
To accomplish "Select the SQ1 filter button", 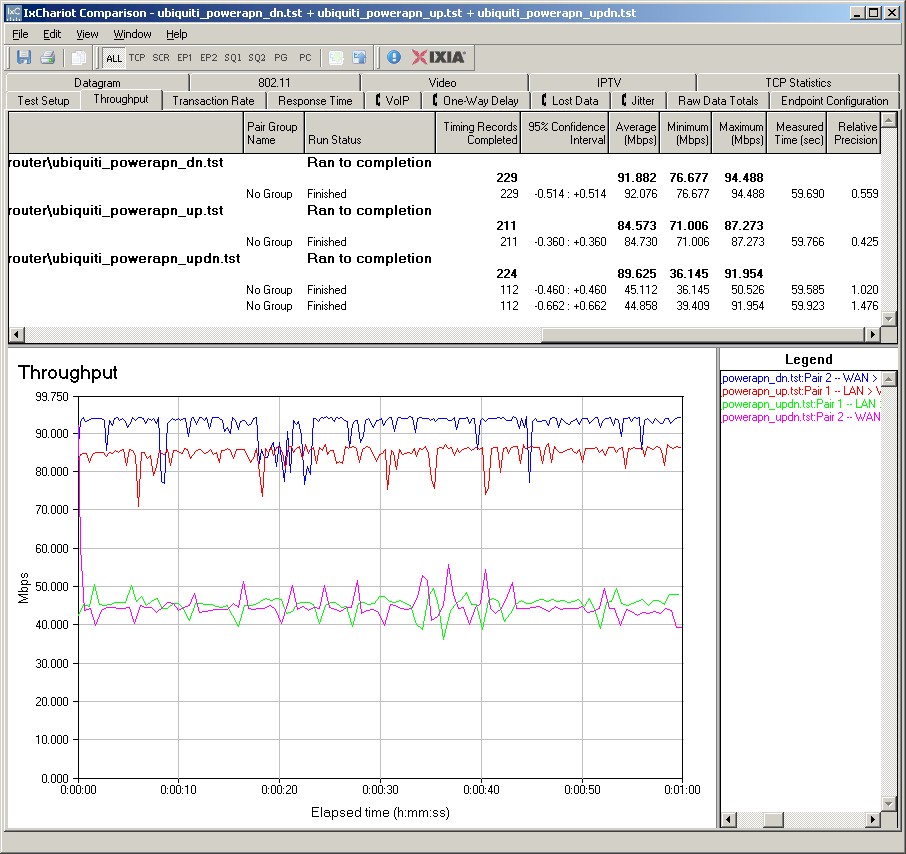I will (233, 58).
